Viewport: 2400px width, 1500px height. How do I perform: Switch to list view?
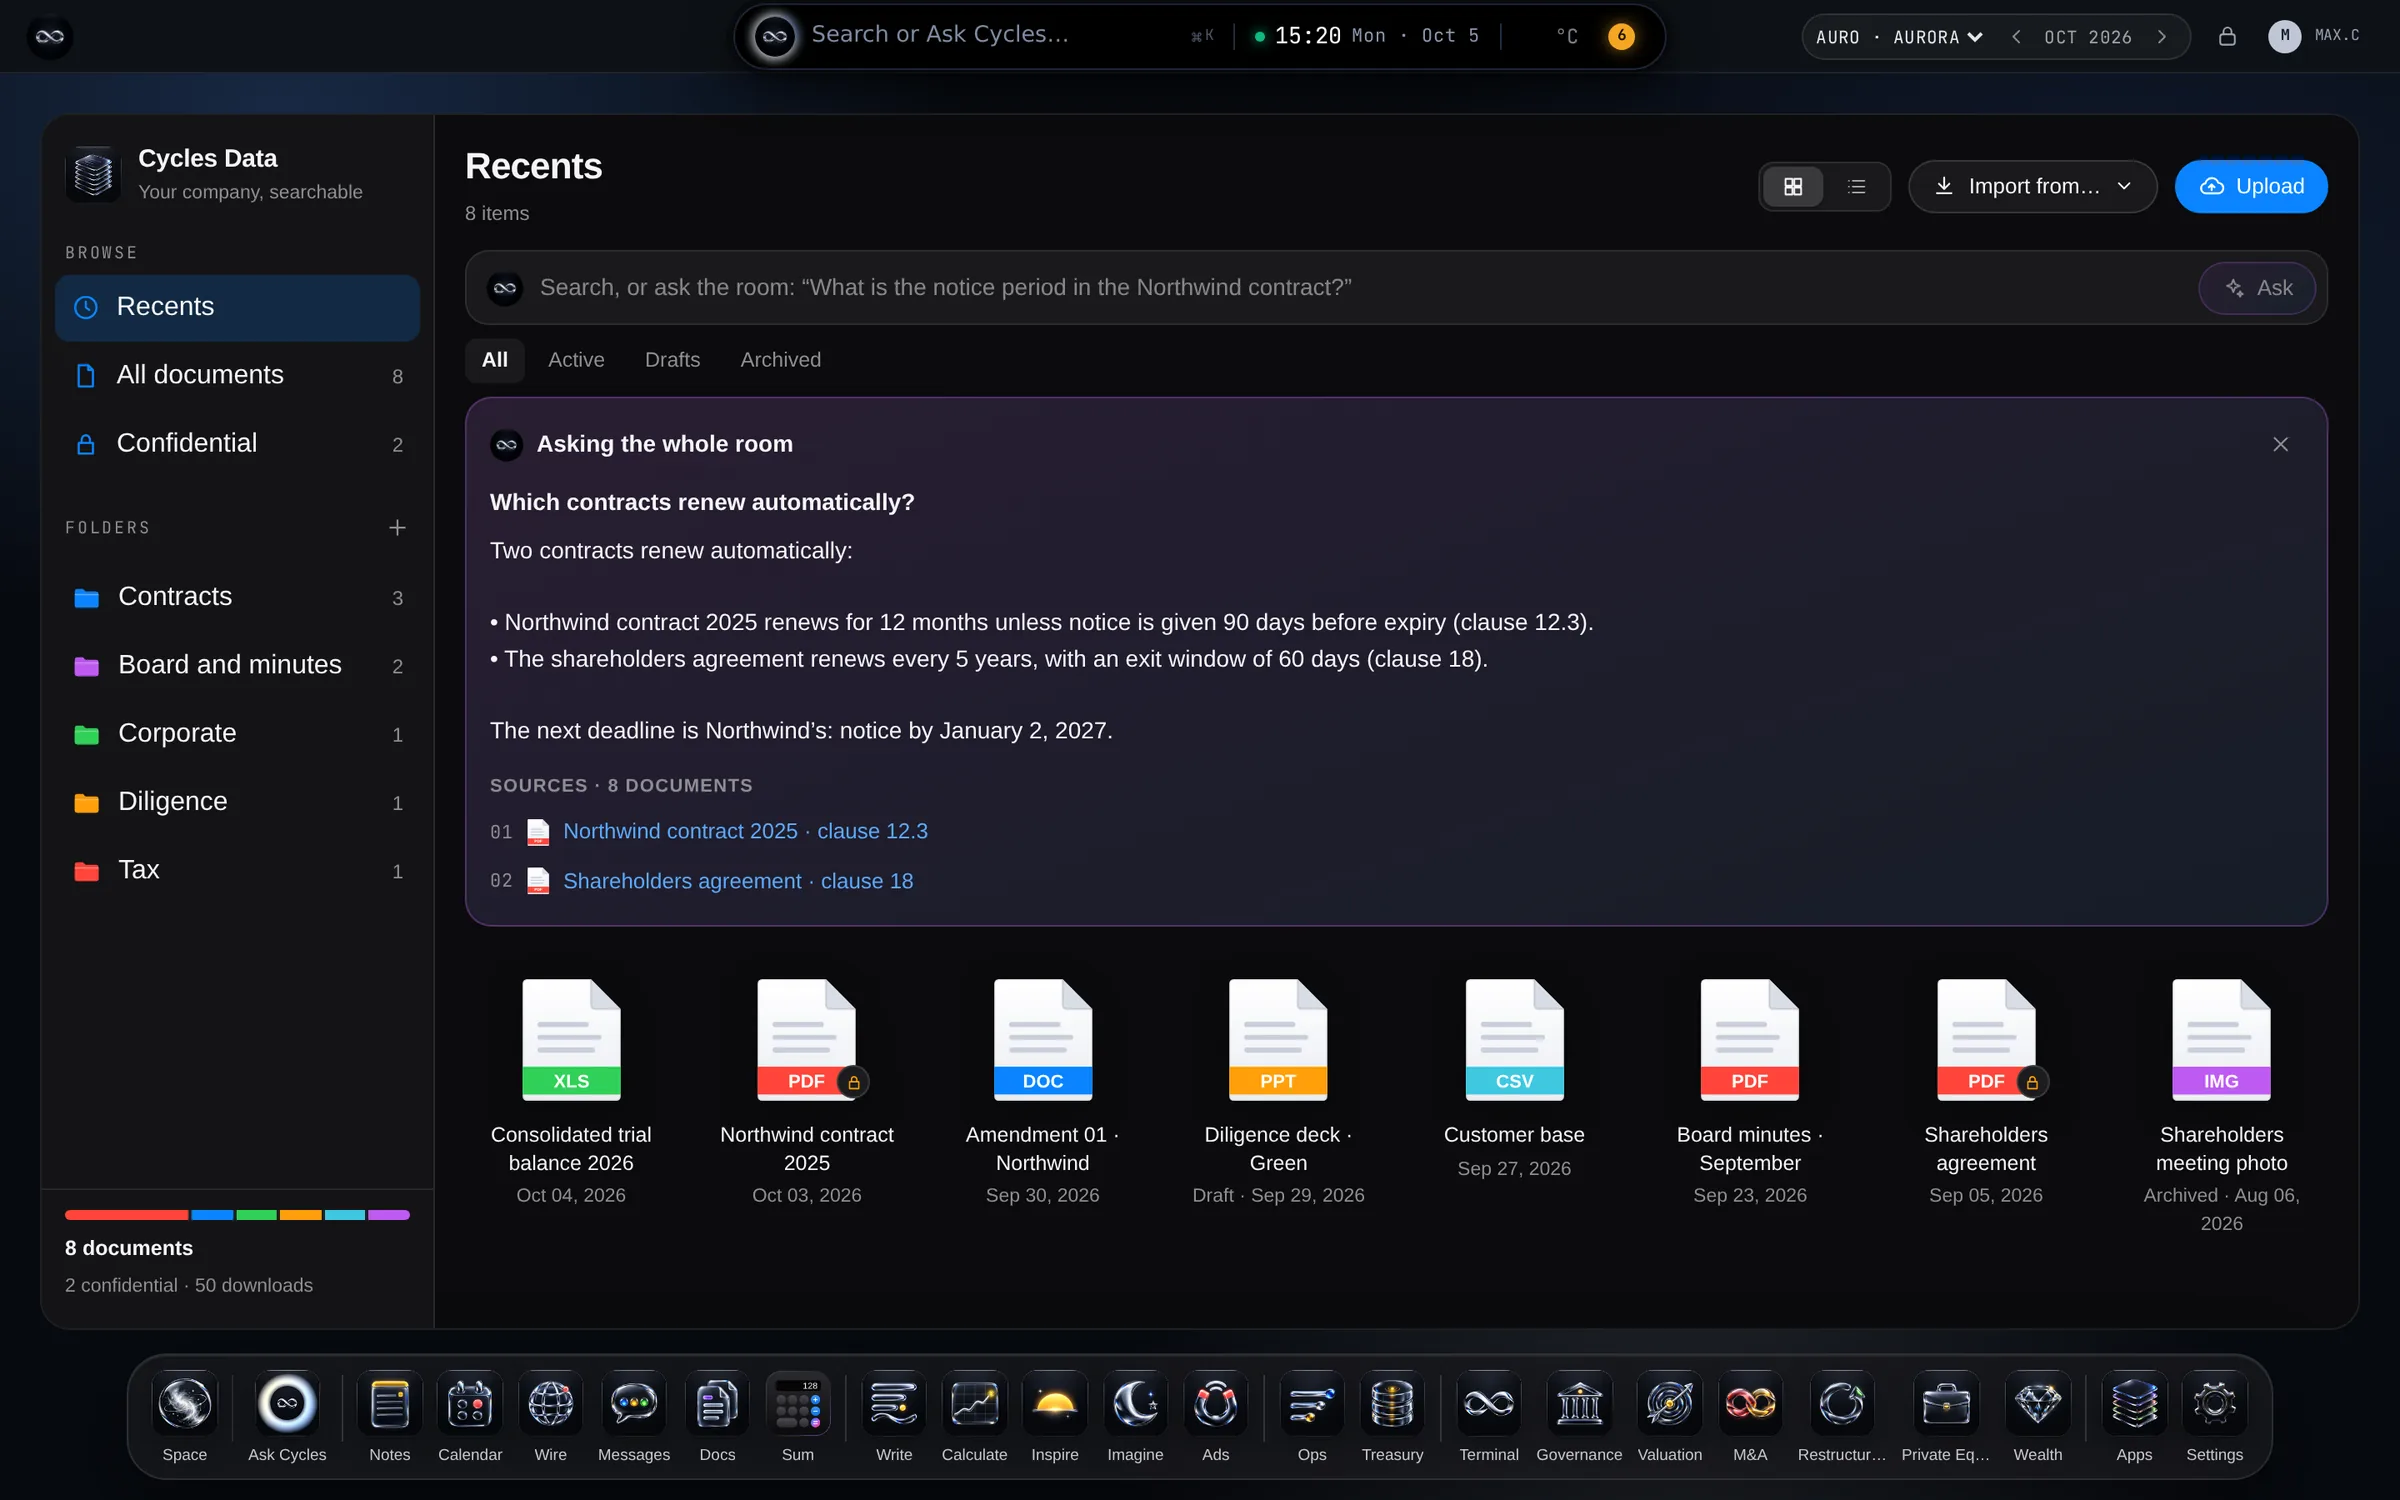pos(1857,187)
